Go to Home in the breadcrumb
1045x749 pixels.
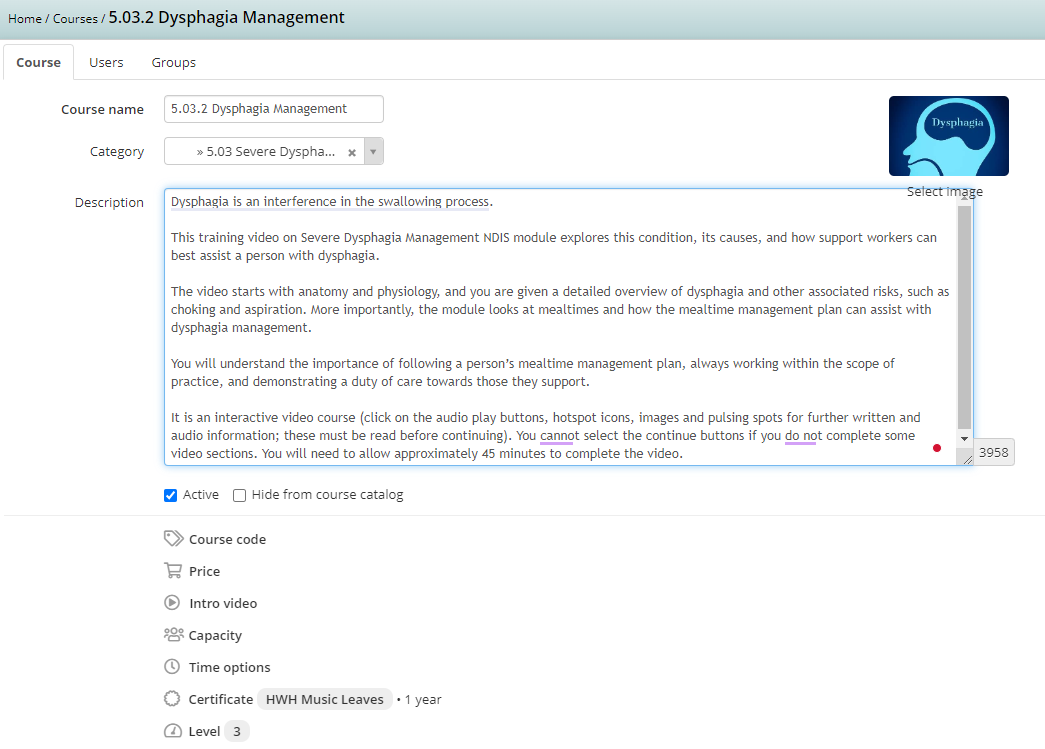[25, 19]
